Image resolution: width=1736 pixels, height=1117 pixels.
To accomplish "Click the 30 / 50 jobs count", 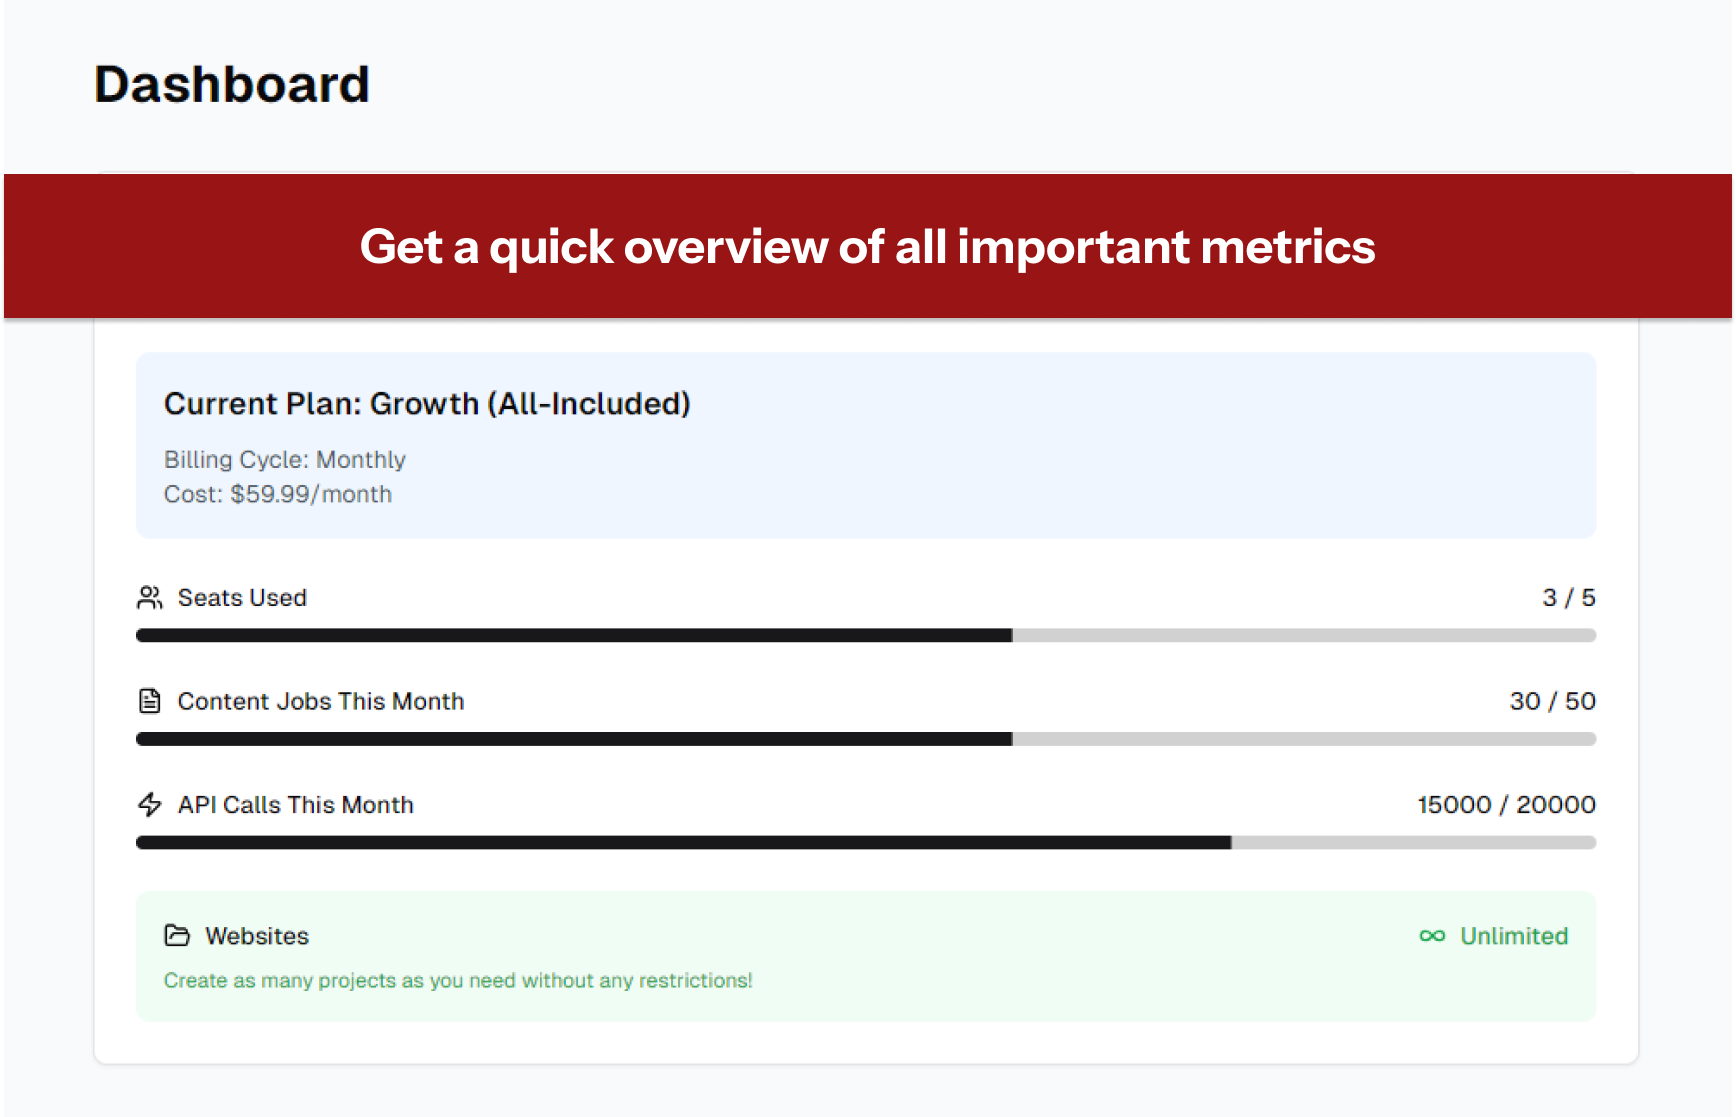I will click(1552, 702).
